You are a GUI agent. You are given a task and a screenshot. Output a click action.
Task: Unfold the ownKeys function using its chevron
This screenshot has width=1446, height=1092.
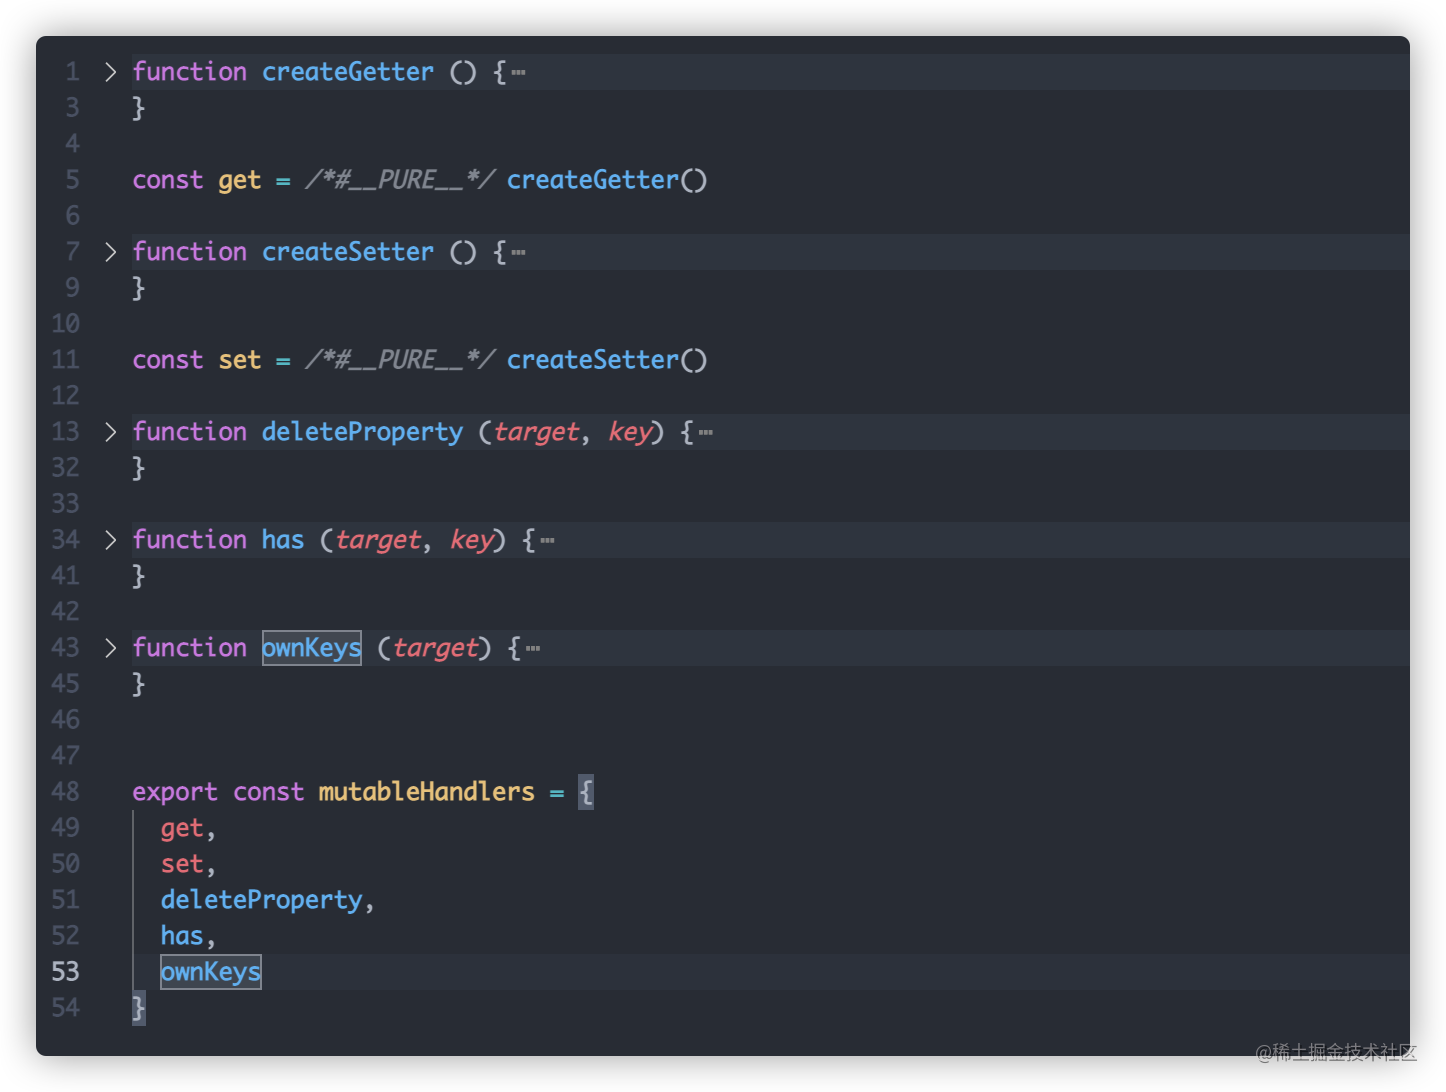111,648
